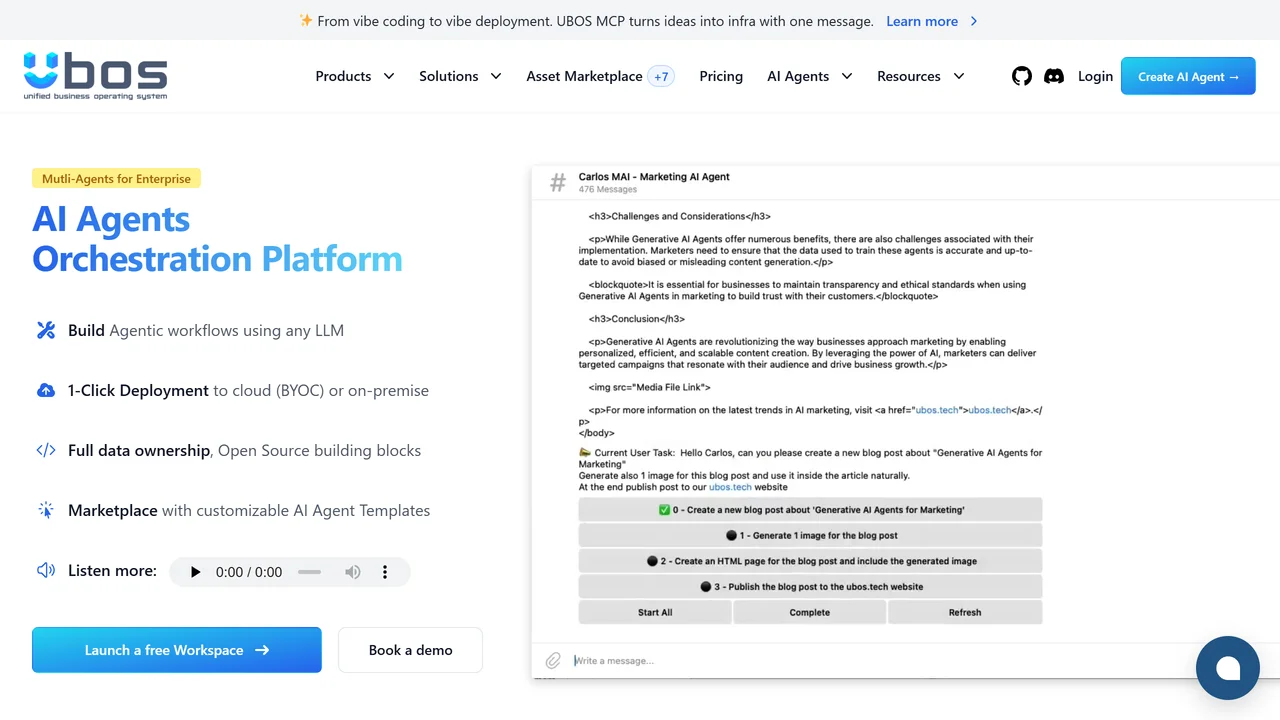Click the wrench icon beside Build
This screenshot has height=720, width=1280.
(x=46, y=330)
